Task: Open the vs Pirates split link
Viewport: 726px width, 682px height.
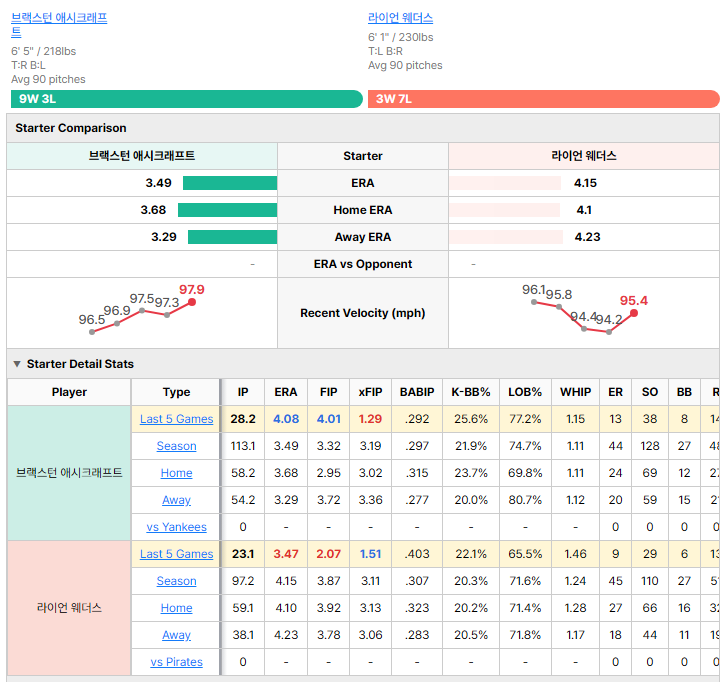Action: [x=176, y=662]
